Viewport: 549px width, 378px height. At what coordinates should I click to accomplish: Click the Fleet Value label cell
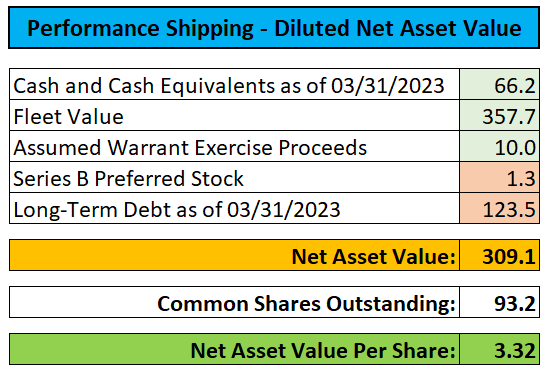coord(234,116)
